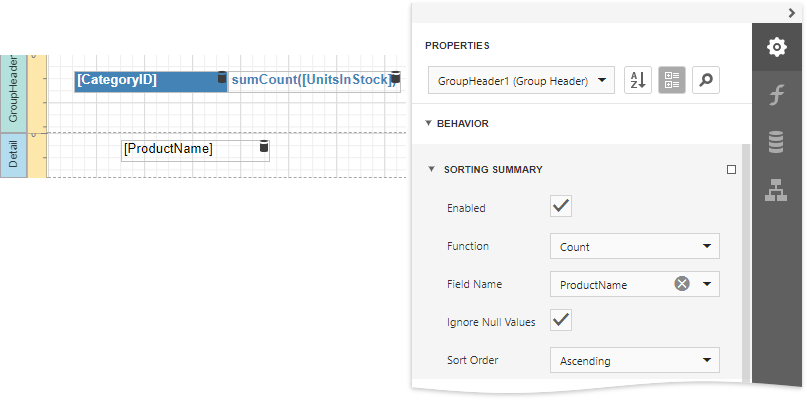This screenshot has width=807, height=400.
Task: Open the Report Explorer hierarchy tab
Action: tap(776, 190)
